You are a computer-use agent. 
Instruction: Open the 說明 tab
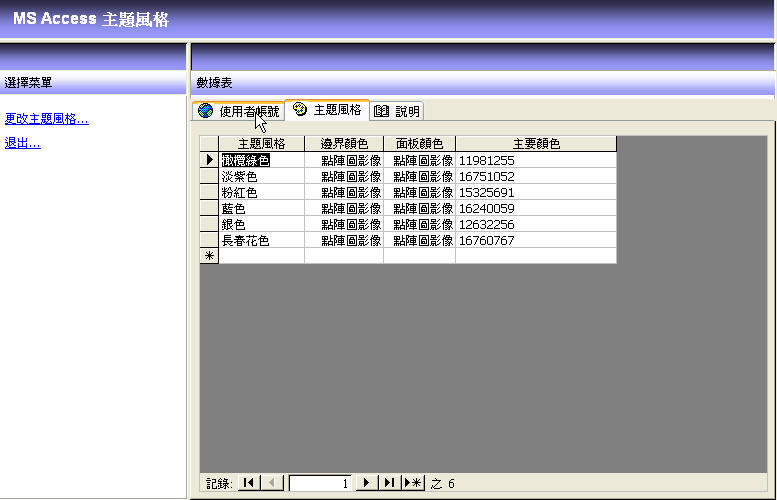(397, 111)
